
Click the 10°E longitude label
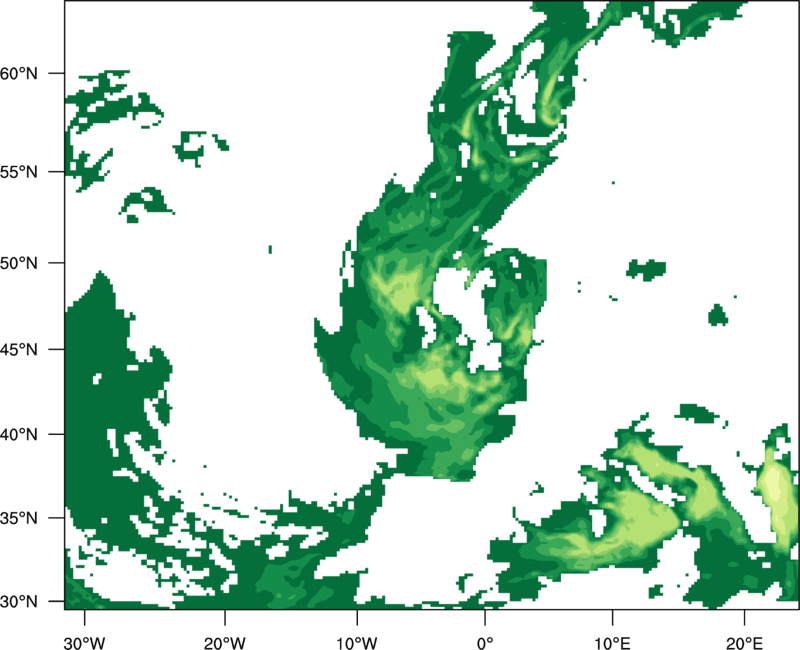pos(612,643)
